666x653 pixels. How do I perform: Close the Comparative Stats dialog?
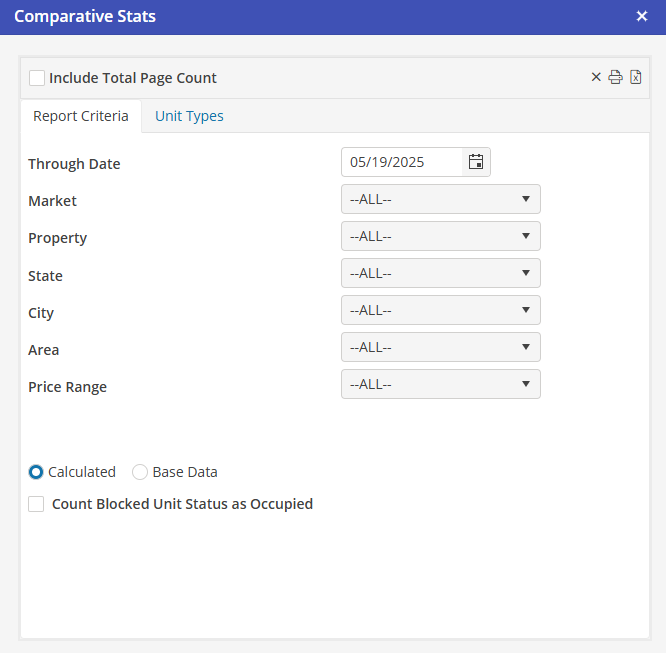point(642,16)
